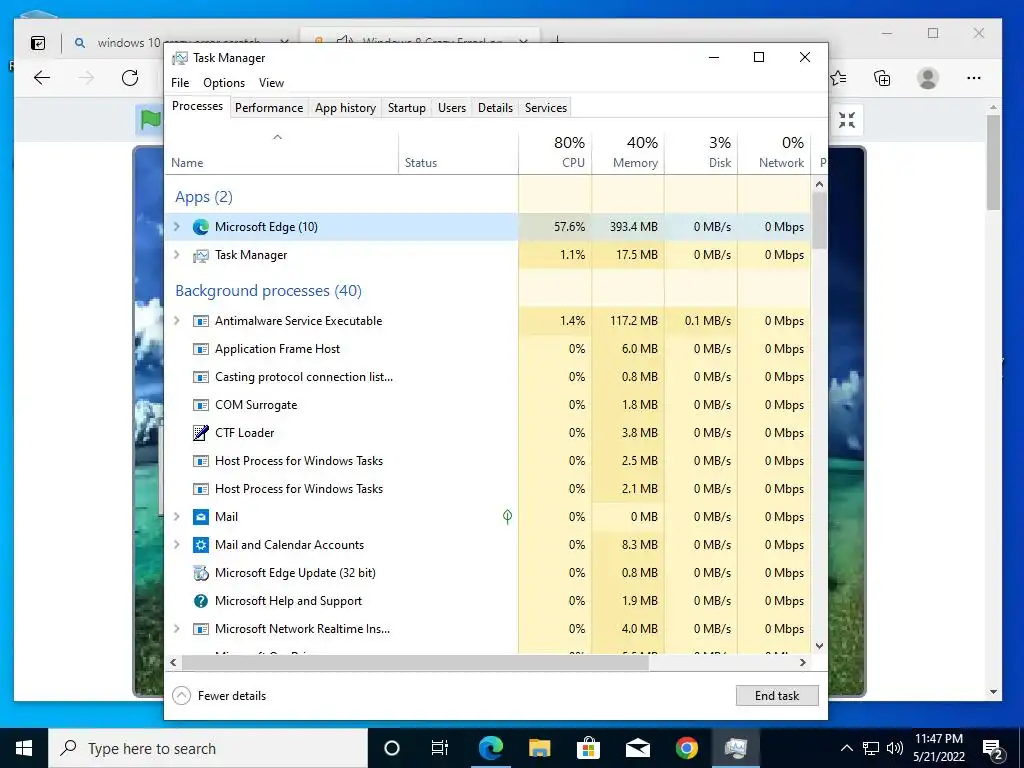Click the volume icon in system tray
Screen dimensions: 1024x768
(x=895, y=748)
